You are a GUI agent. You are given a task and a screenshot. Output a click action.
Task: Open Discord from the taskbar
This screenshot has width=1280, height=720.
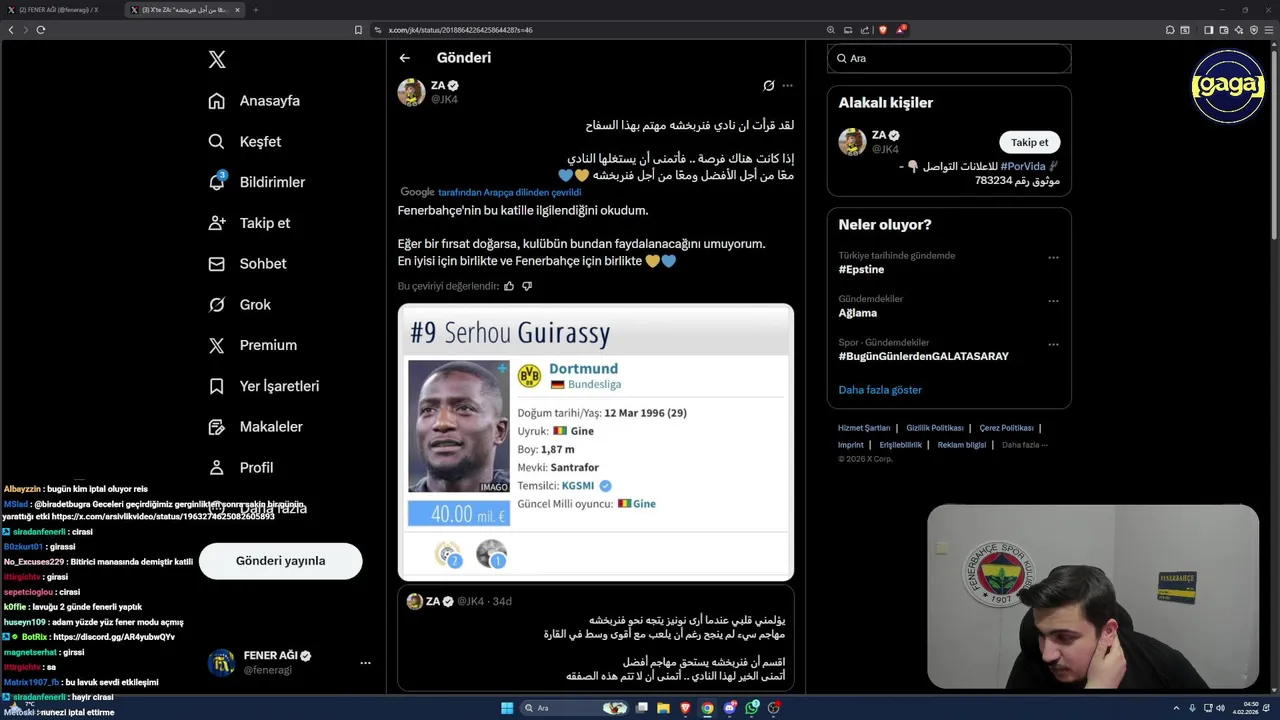[x=730, y=708]
